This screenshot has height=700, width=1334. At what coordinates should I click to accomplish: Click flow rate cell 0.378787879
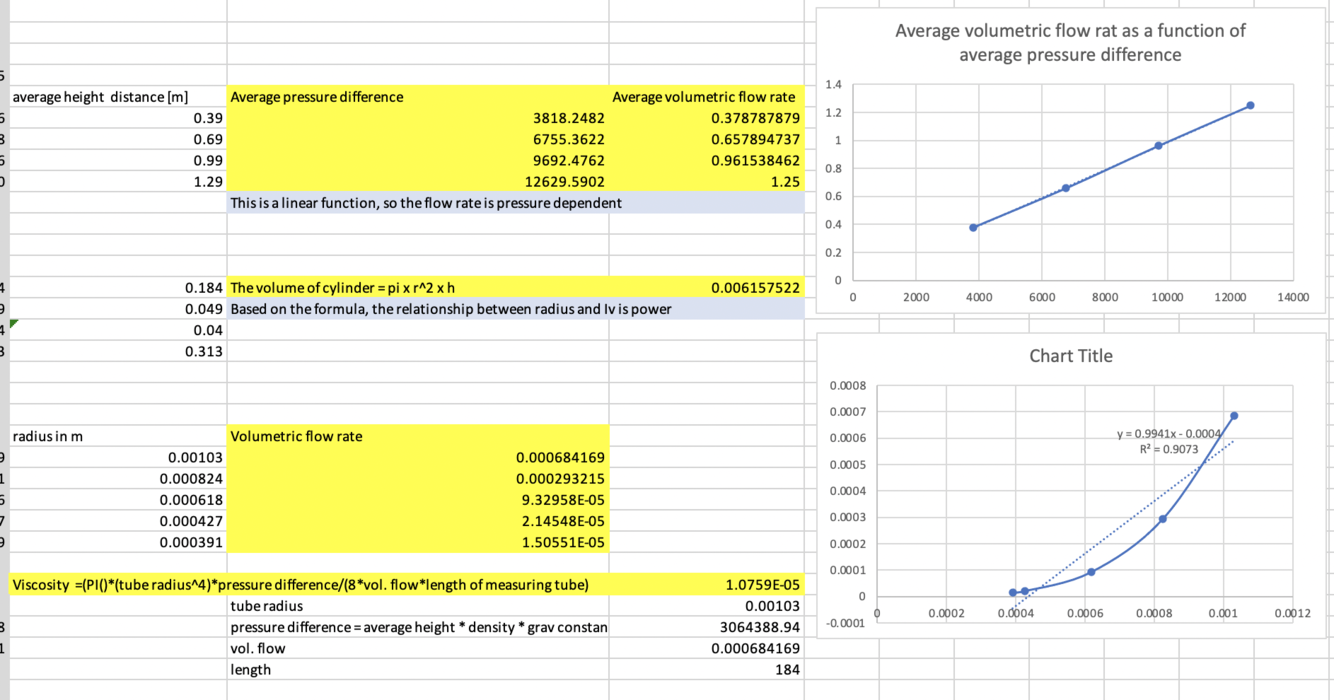click(706, 118)
